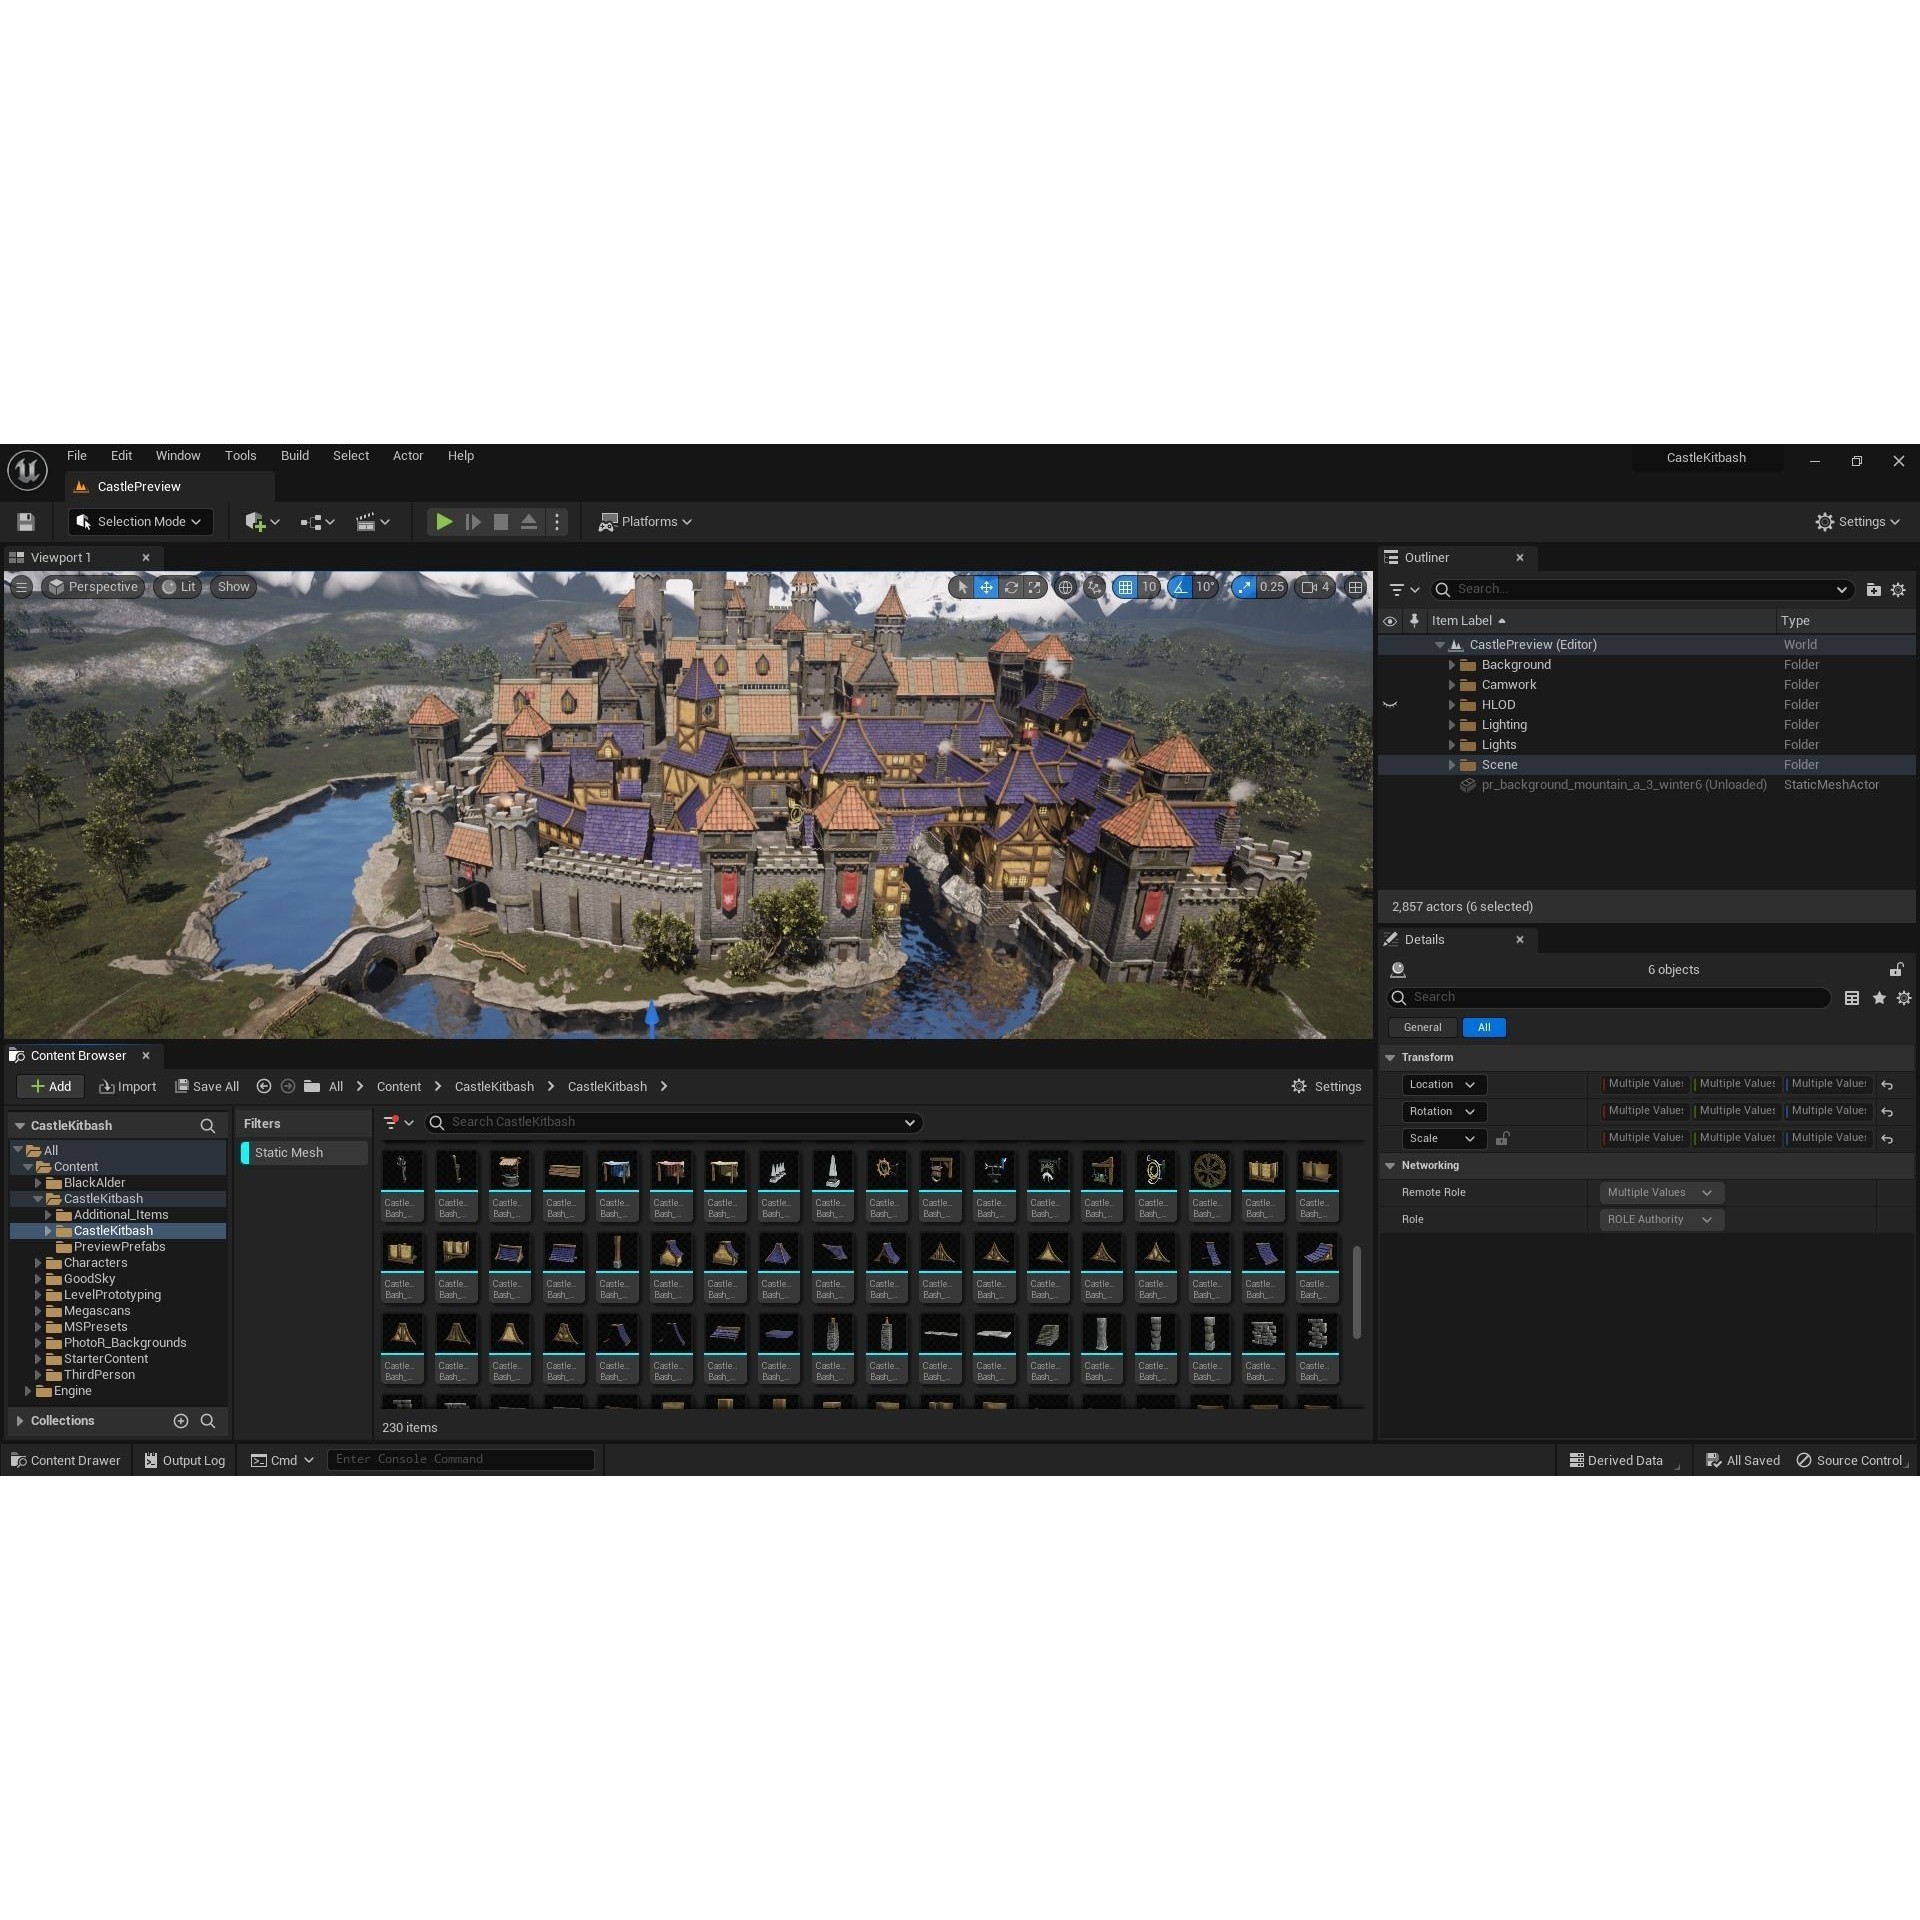The height and width of the screenshot is (1920, 1920).
Task: Select the Translate tool in the viewport
Action: point(987,587)
